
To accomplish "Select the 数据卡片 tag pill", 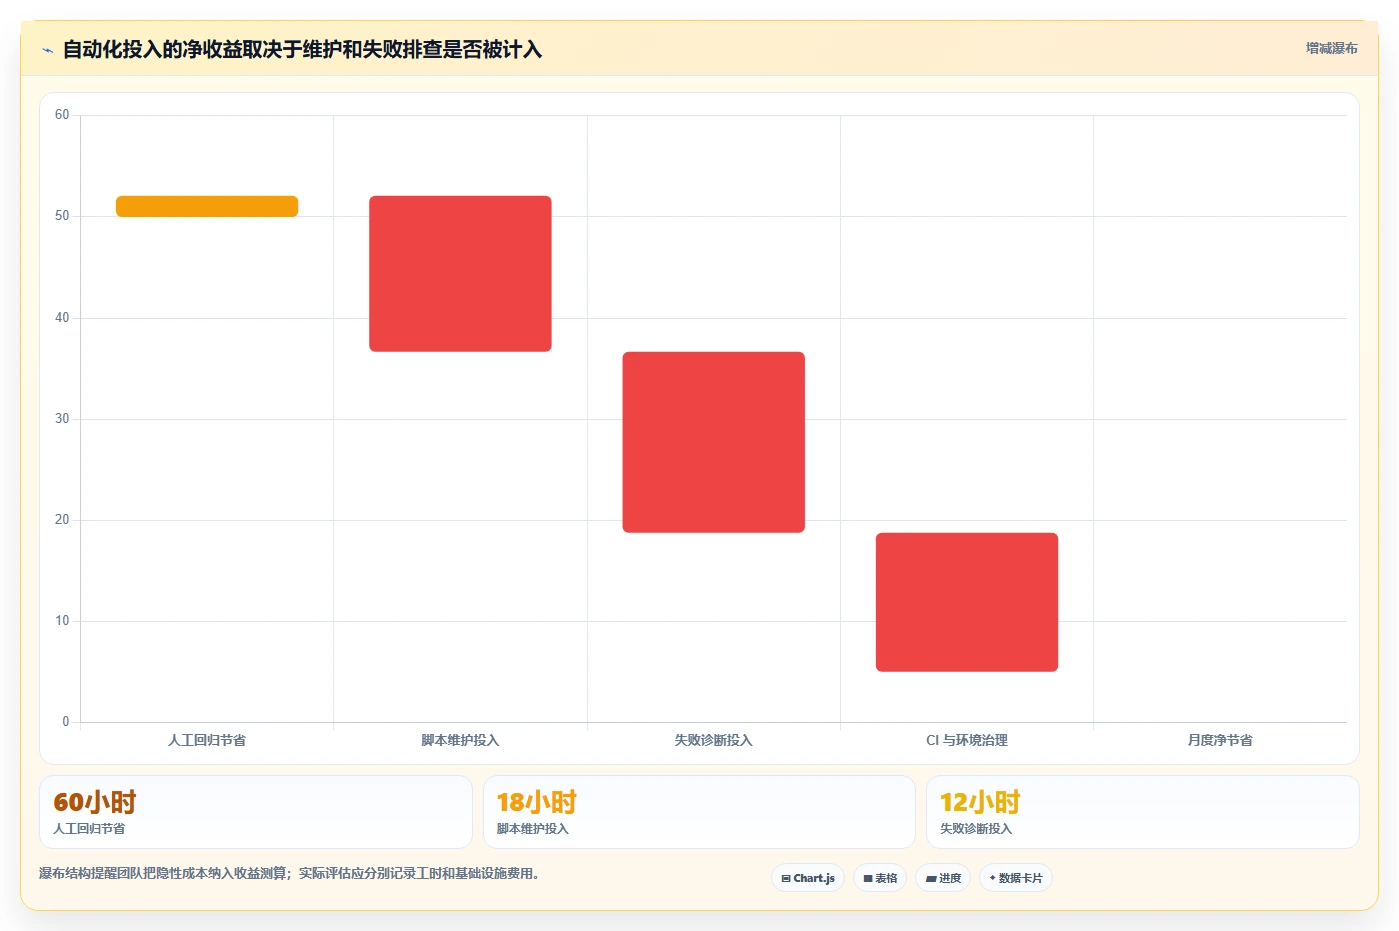I will coord(1016,878).
